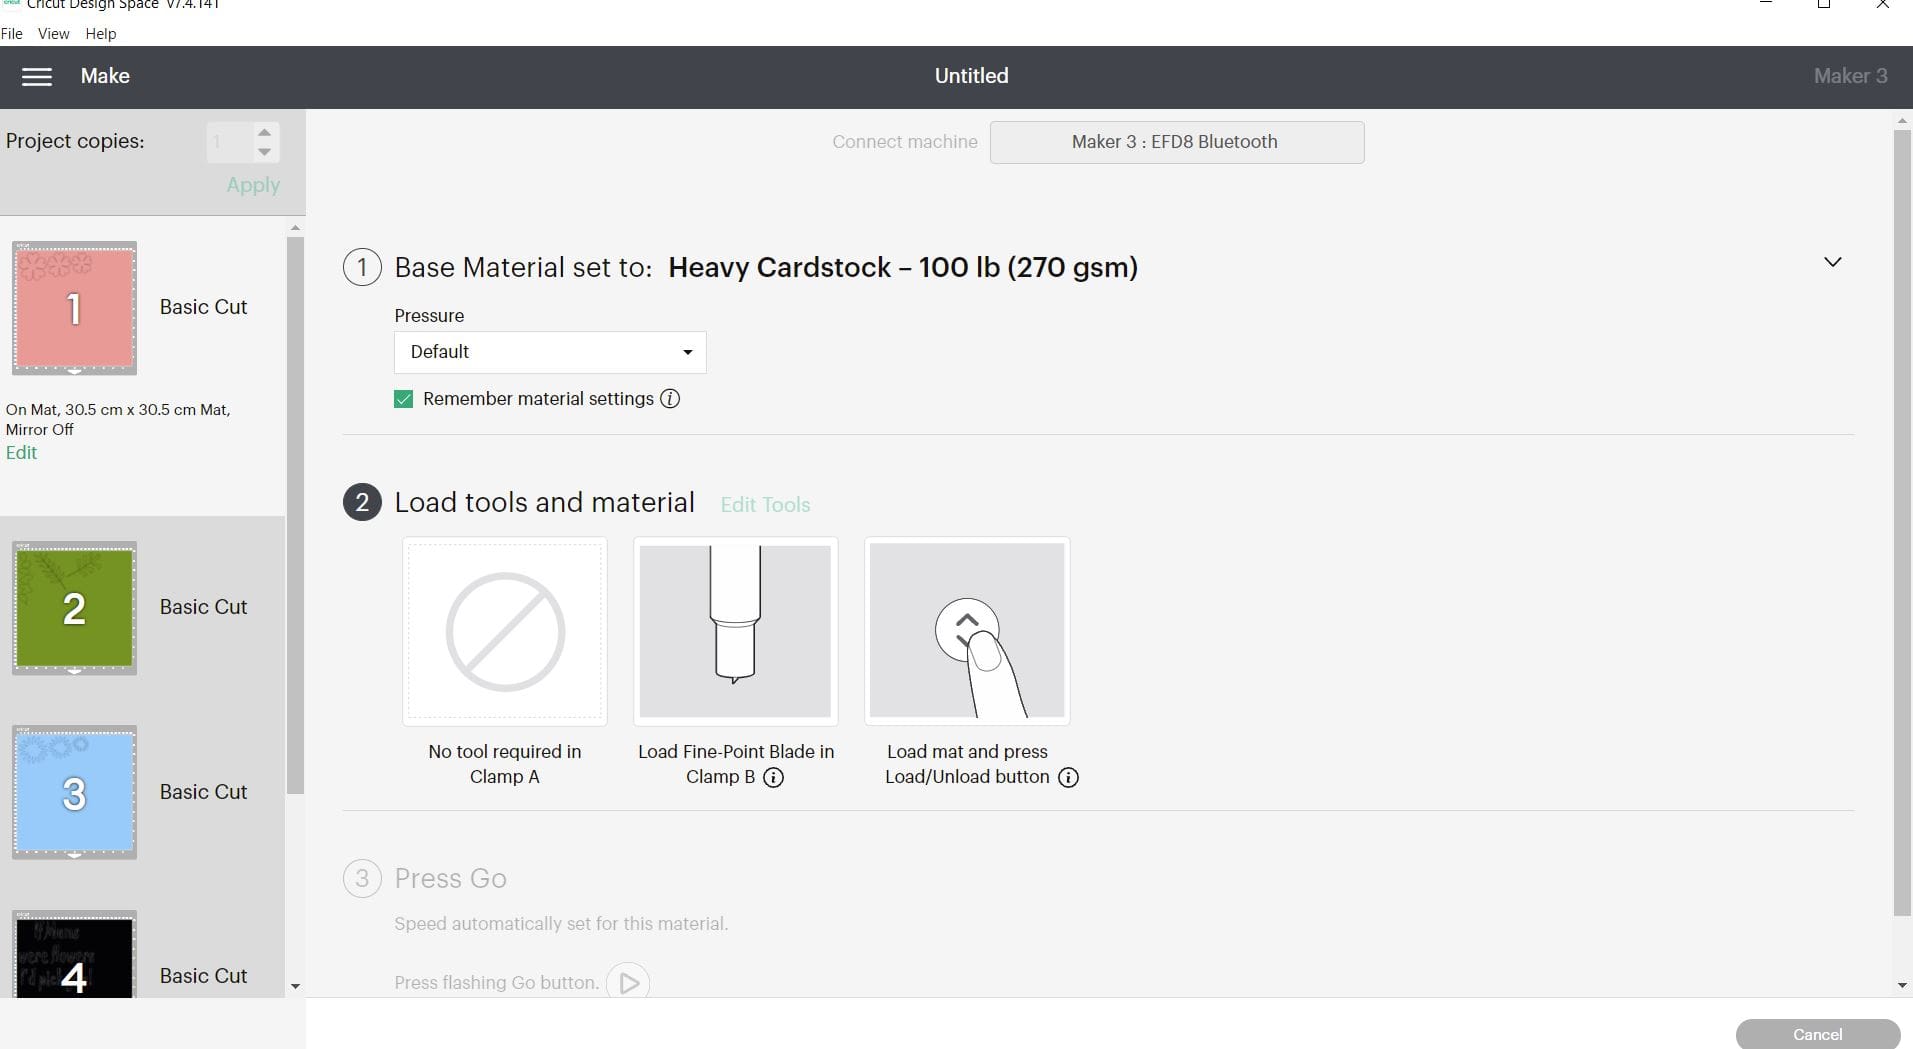Click Basic Cut label for mat 2
The width and height of the screenshot is (1913, 1049).
pos(203,607)
